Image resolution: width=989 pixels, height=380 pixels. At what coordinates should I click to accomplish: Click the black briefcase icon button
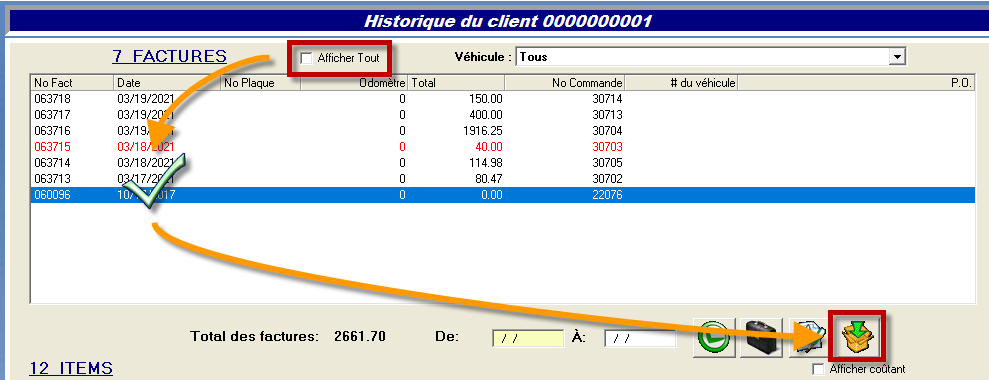[761, 337]
